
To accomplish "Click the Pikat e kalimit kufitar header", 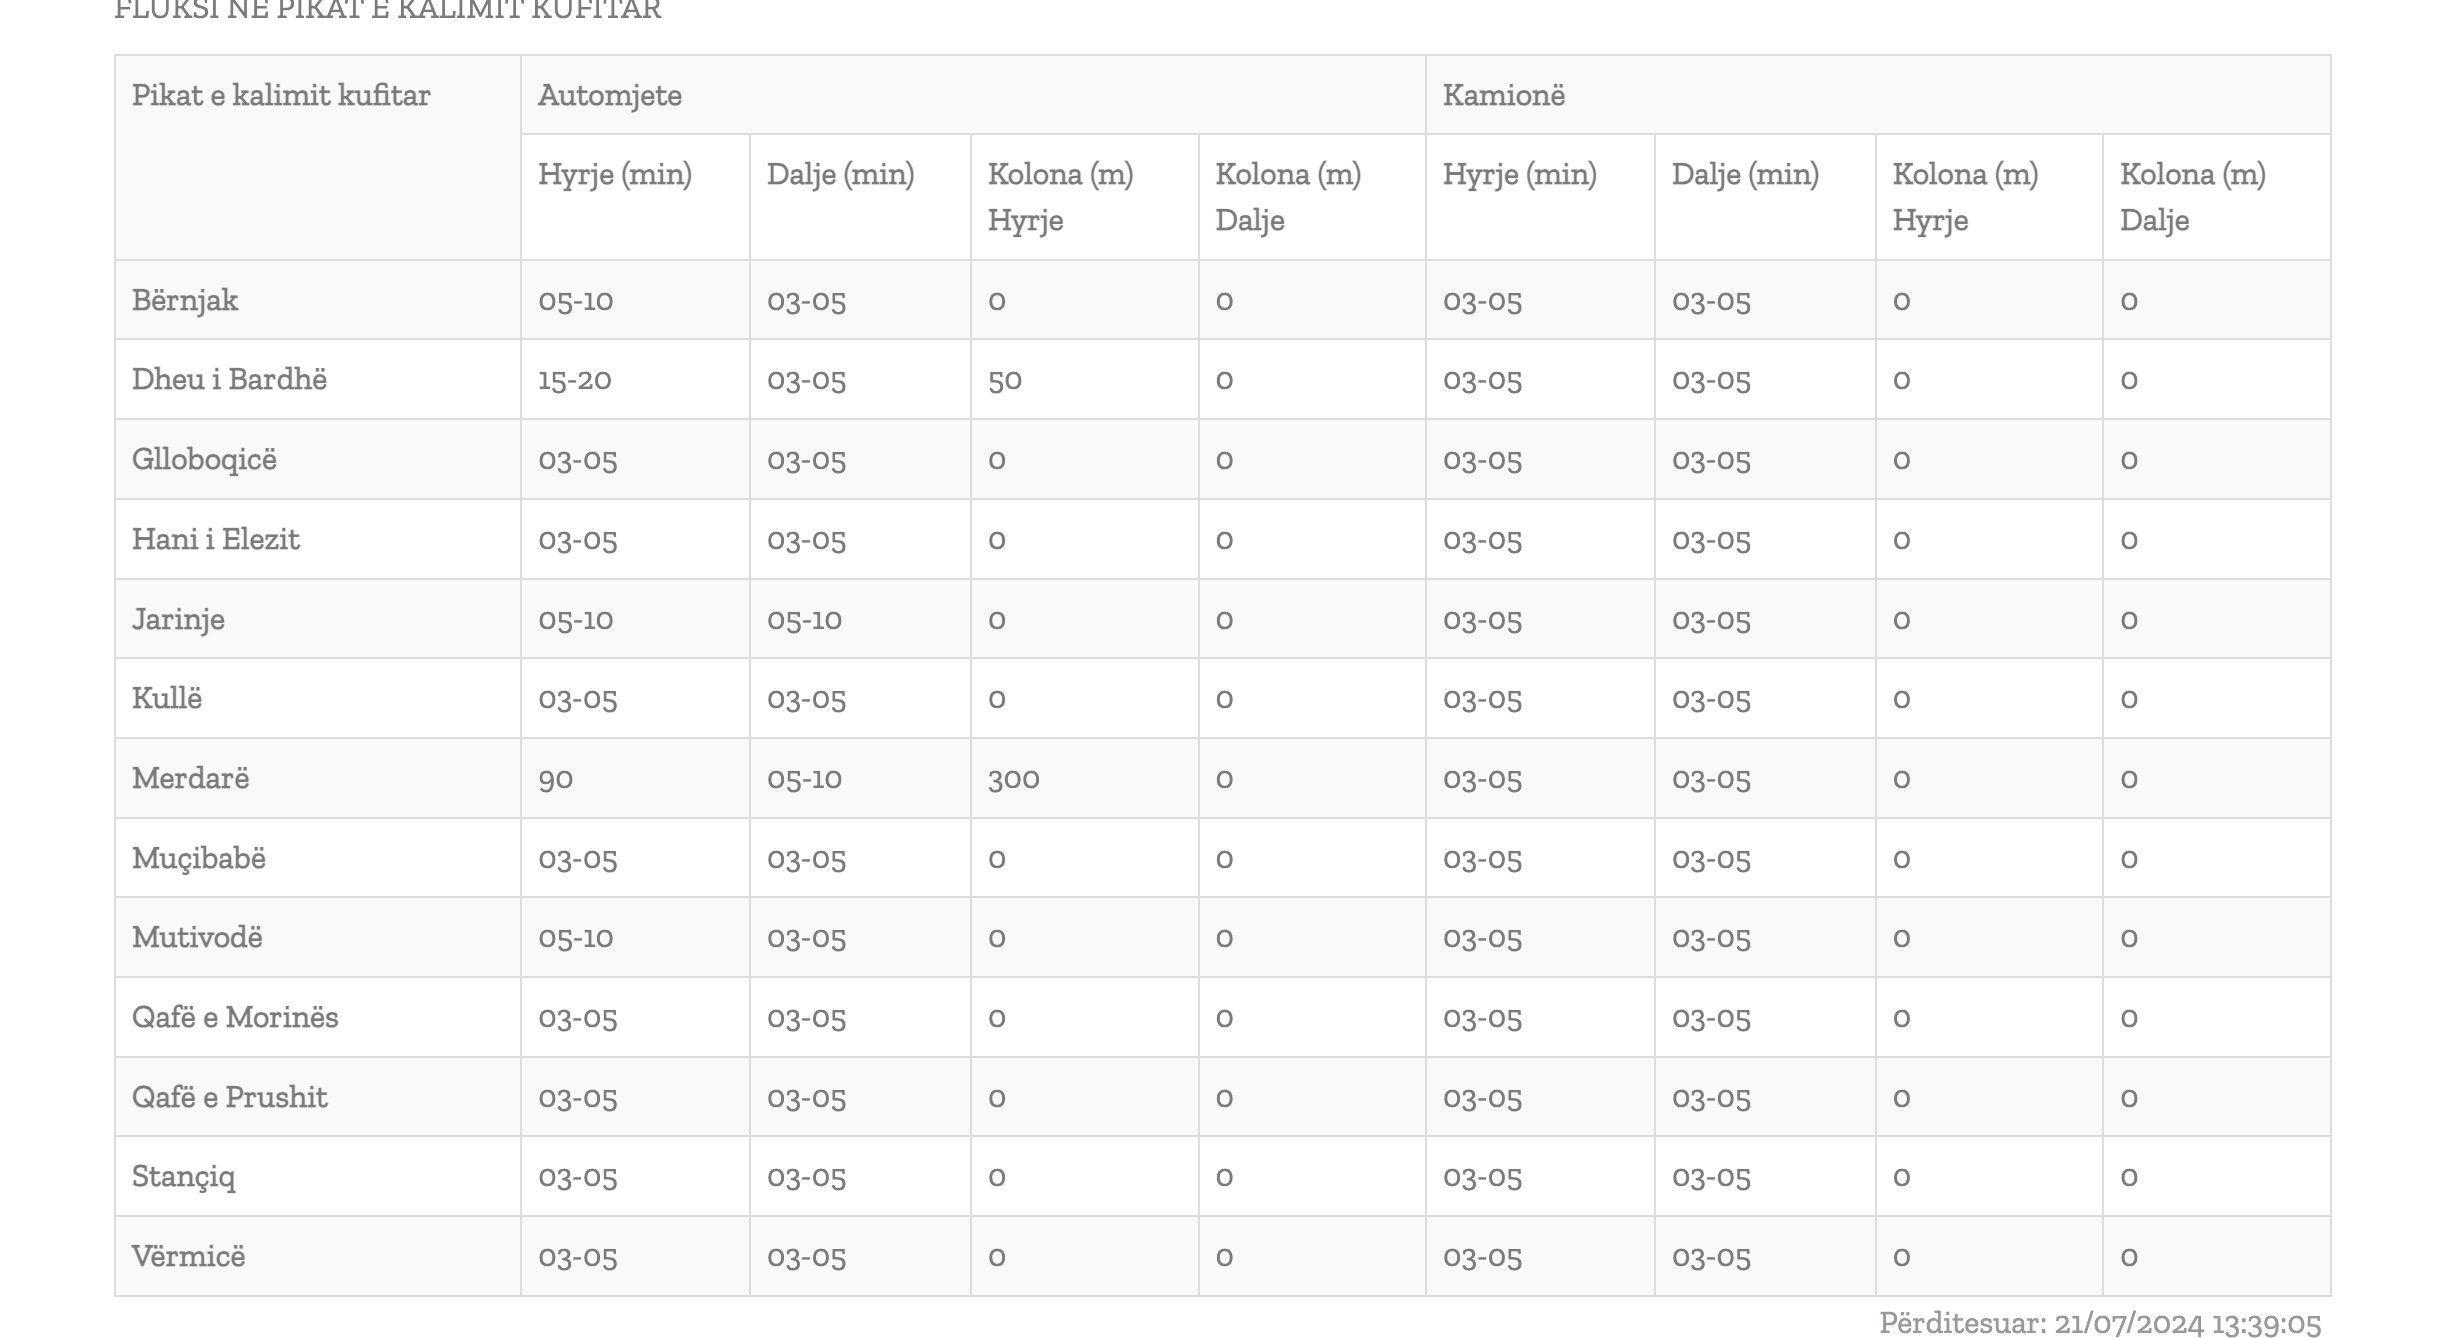I will pyautogui.click(x=281, y=95).
